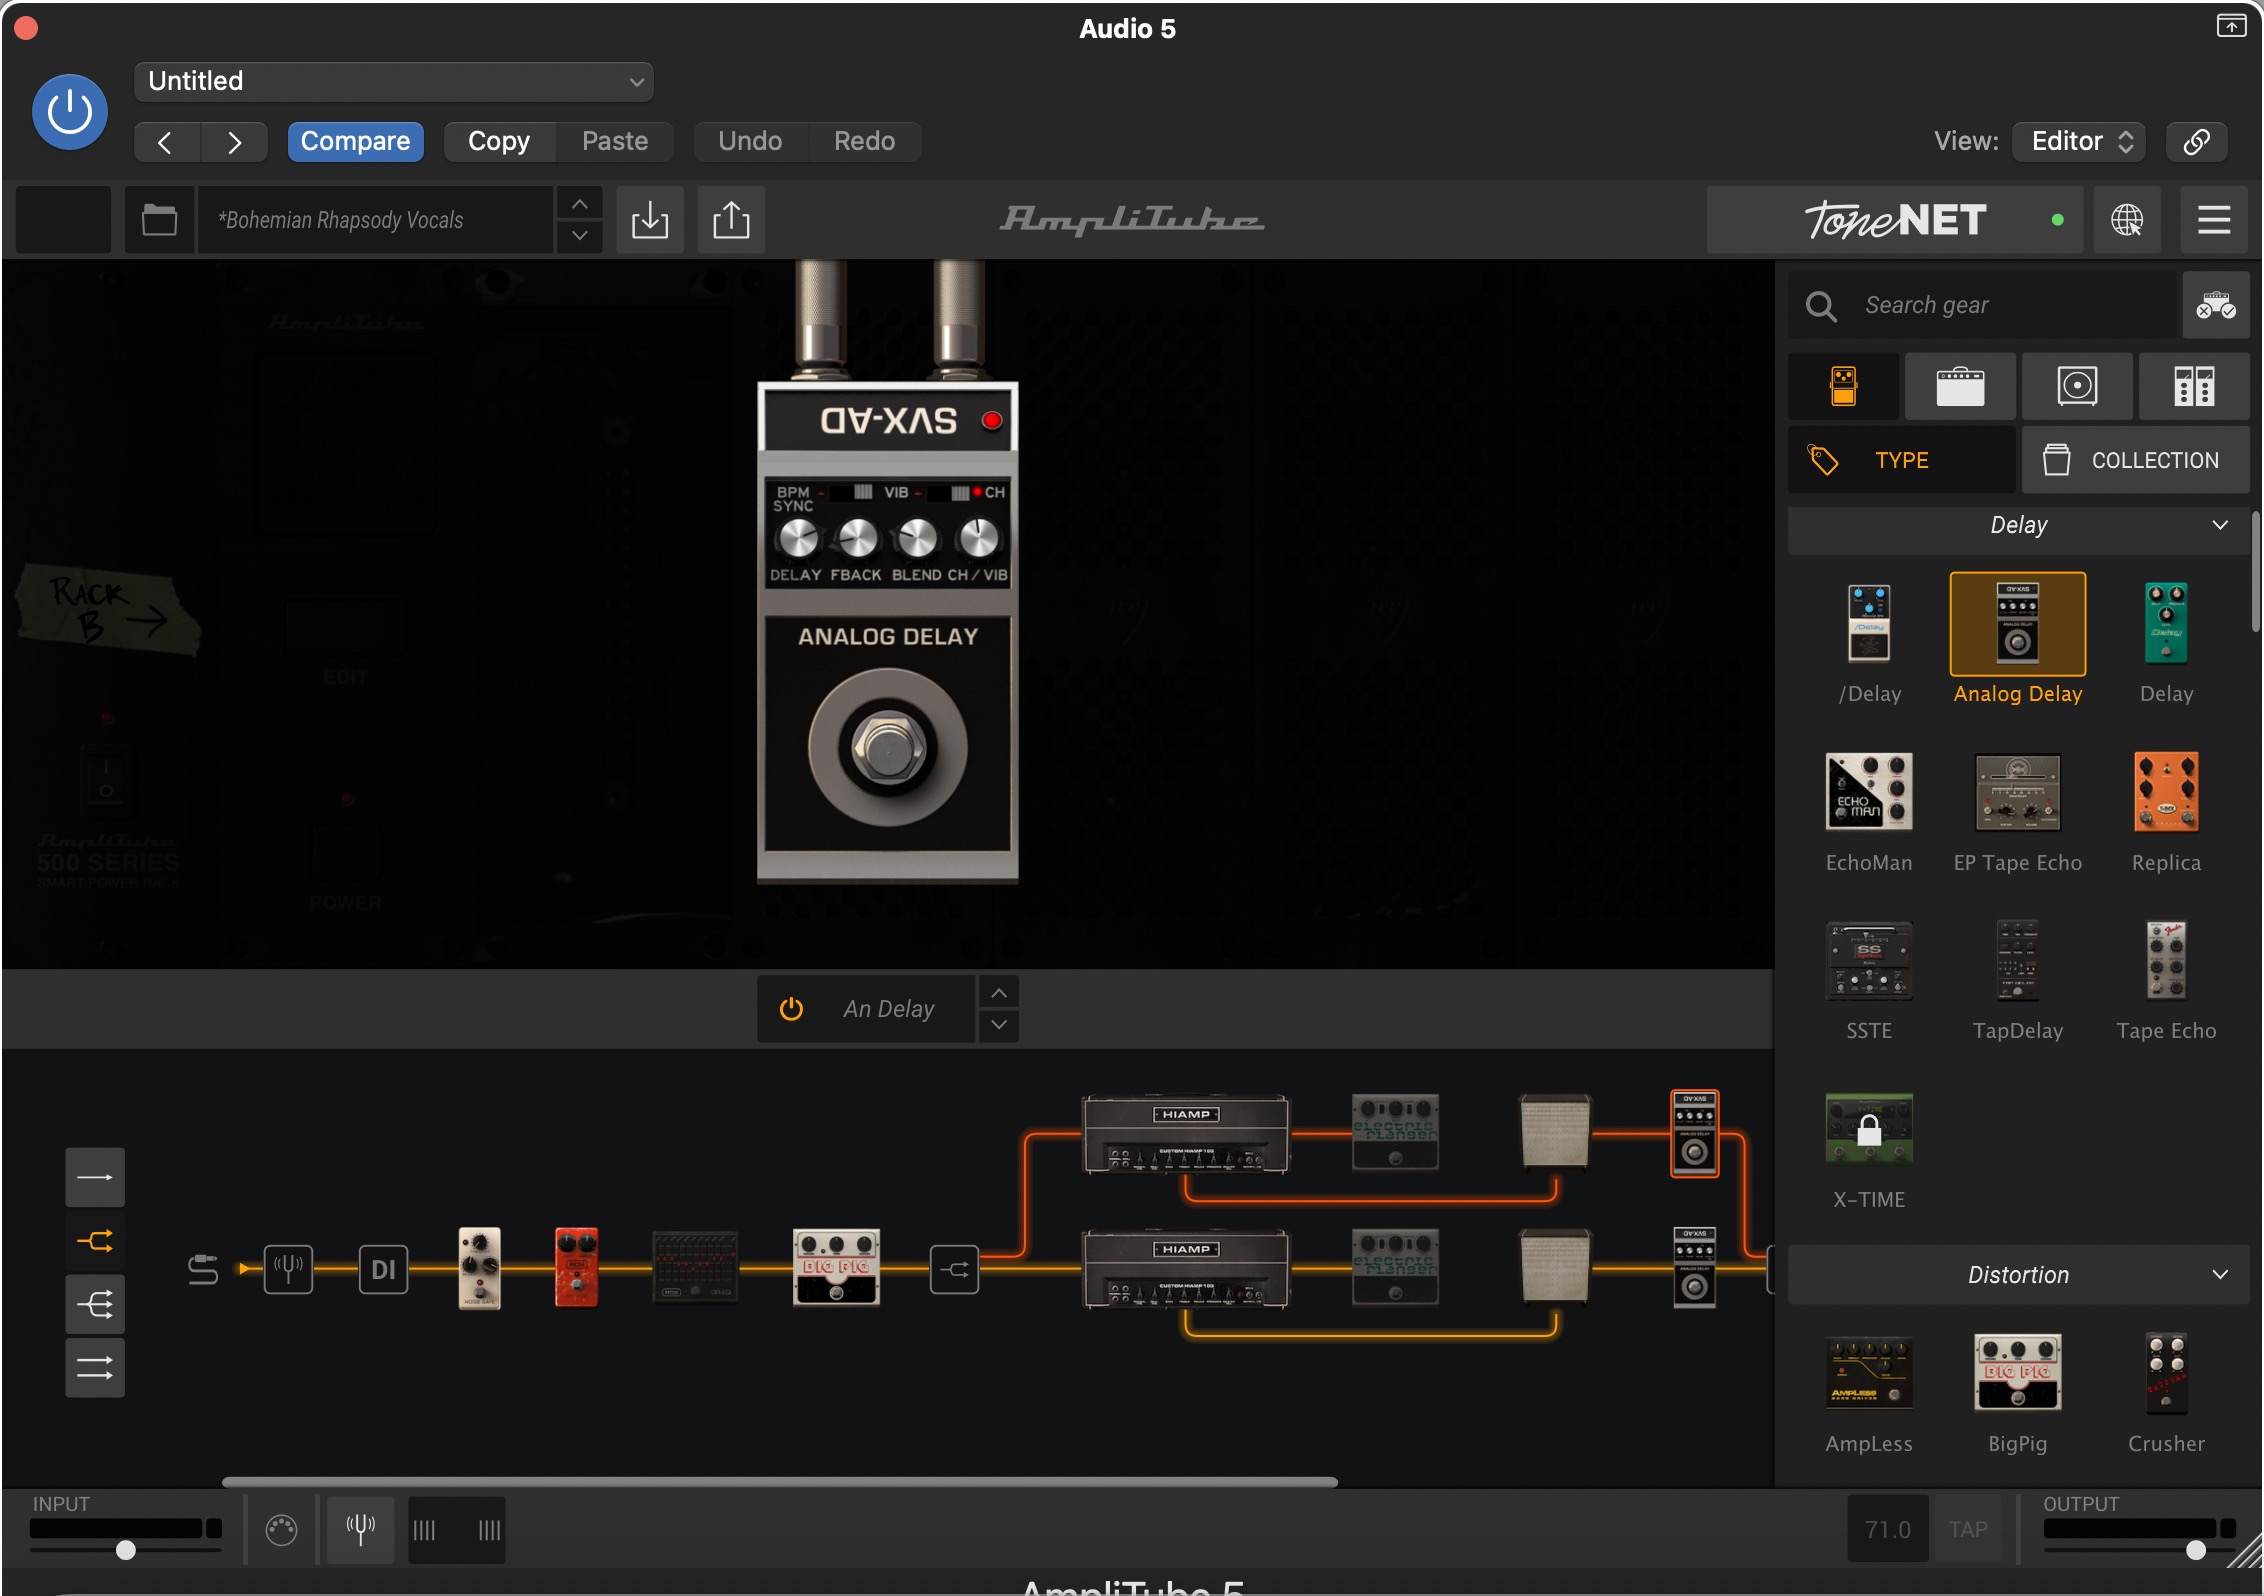Select the Bohemian Rhapsody Vocals preset name
This screenshot has height=1596, width=2264.
pyautogui.click(x=374, y=220)
